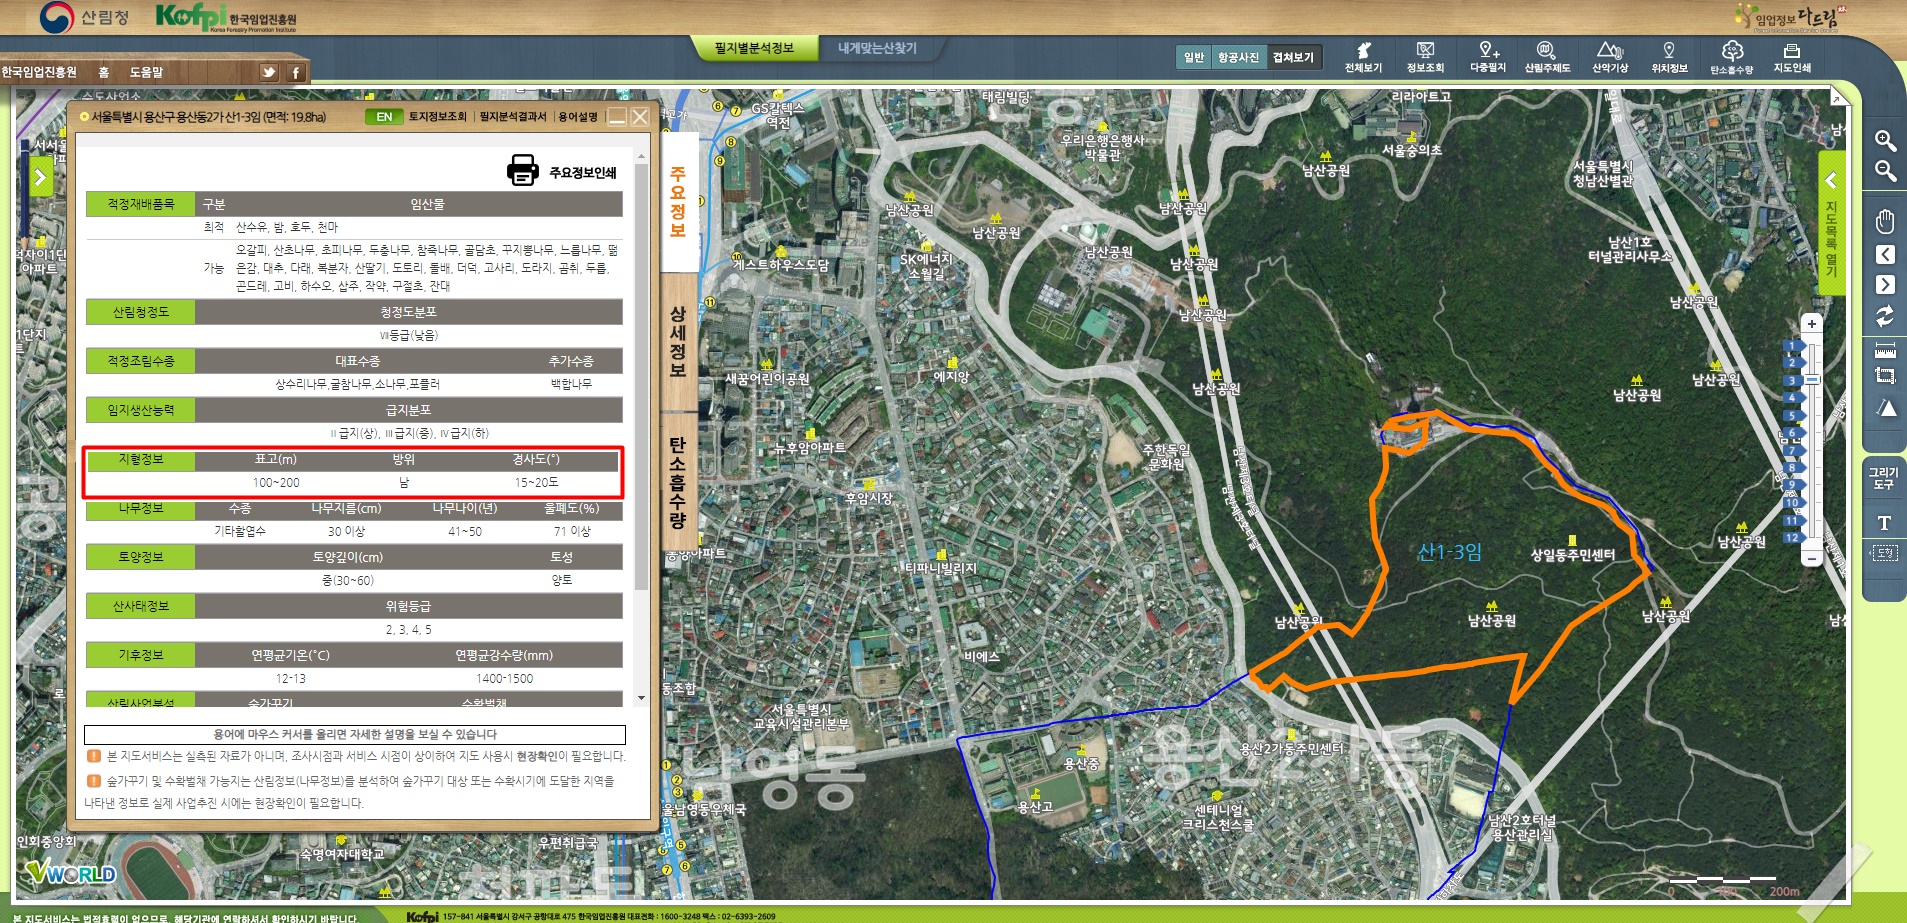Click the 필지분석결과서 link
The image size is (1907, 923).
tap(512, 117)
